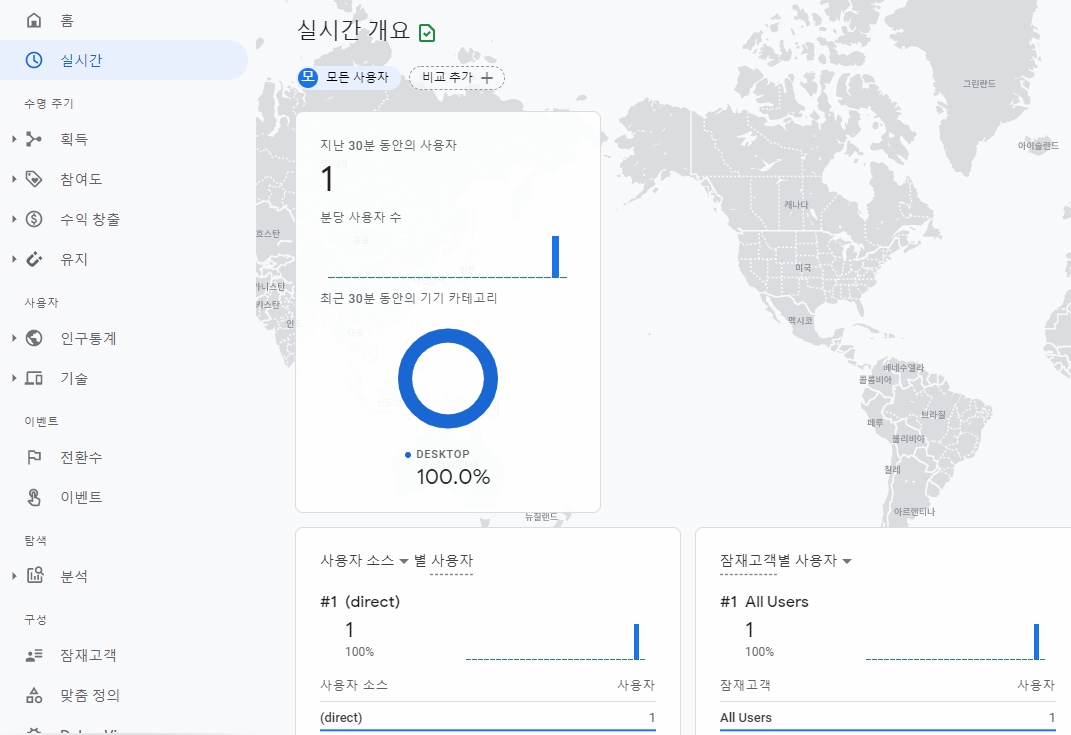Click the blue bar in All Users sparkline
1071x735 pixels.
click(1036, 641)
